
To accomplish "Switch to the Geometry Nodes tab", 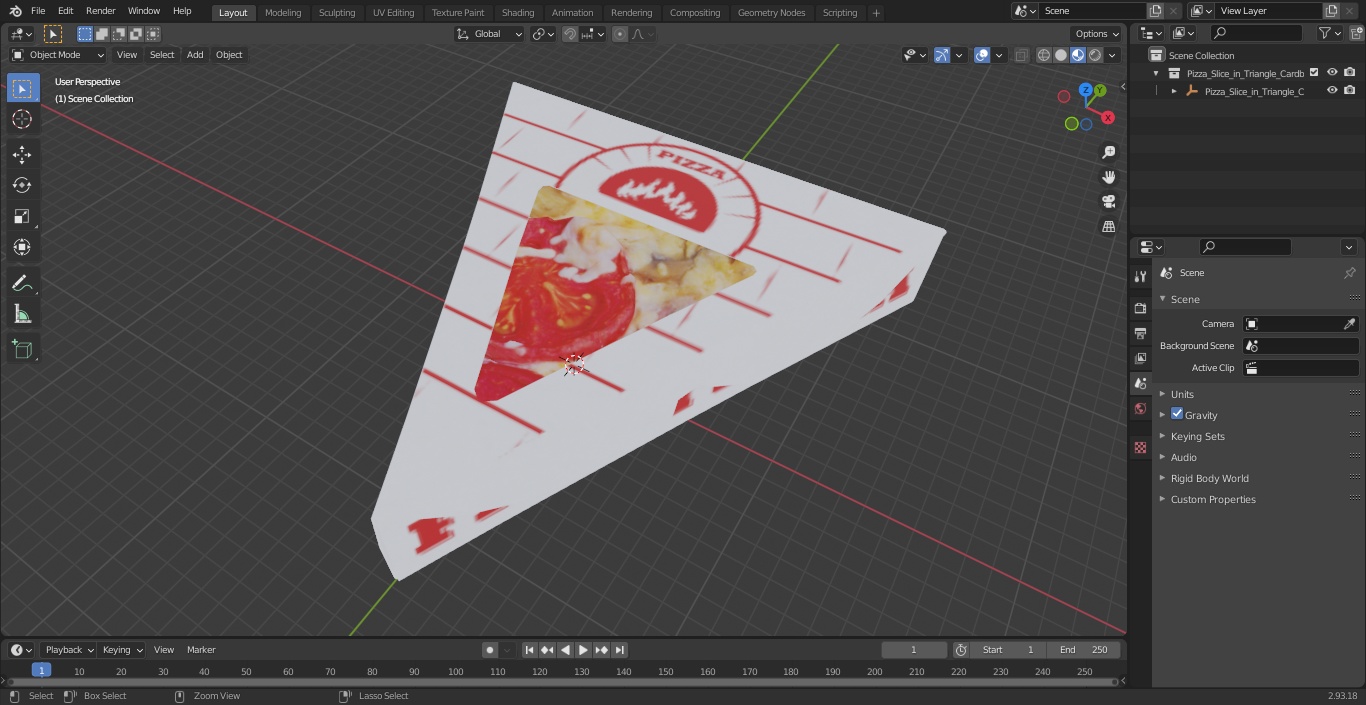I will pos(771,12).
